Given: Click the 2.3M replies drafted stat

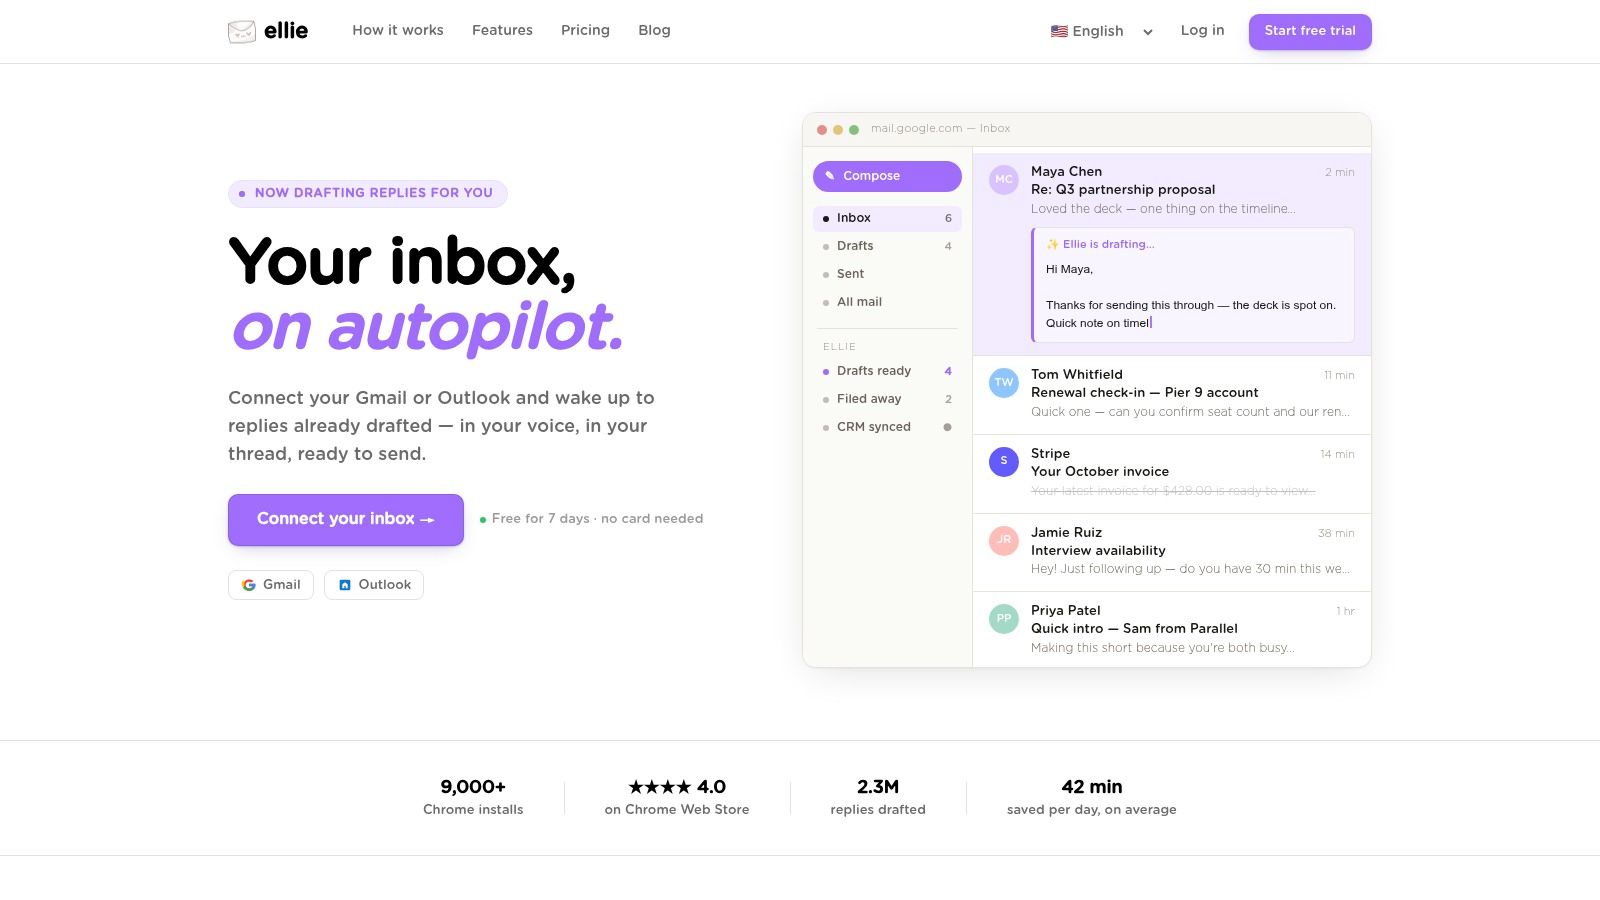Looking at the screenshot, I should 878,797.
